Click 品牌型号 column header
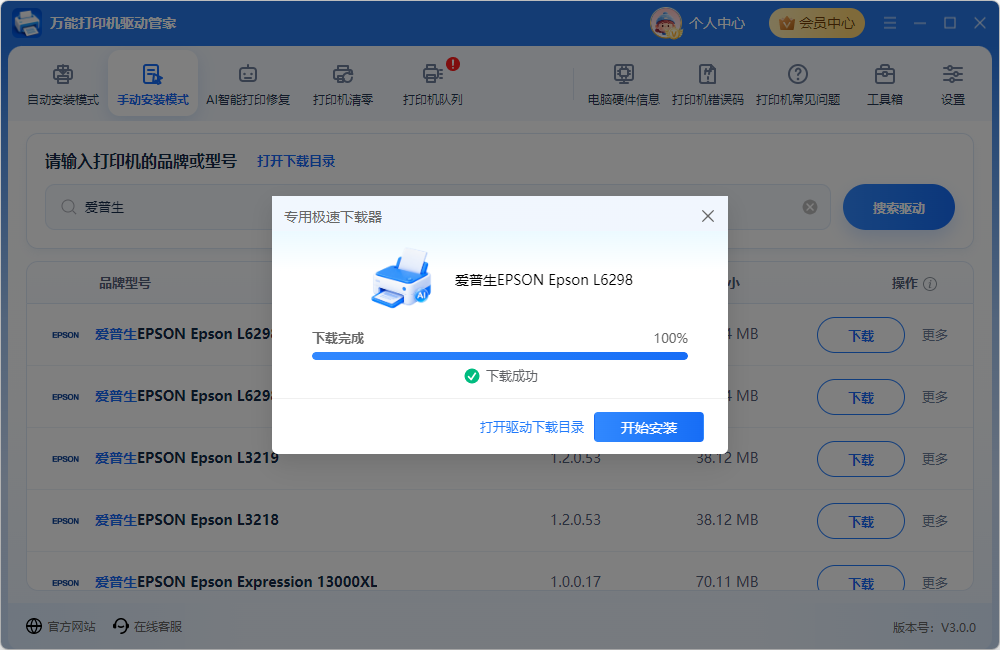Screen dimensions: 1000x650 point(125,283)
